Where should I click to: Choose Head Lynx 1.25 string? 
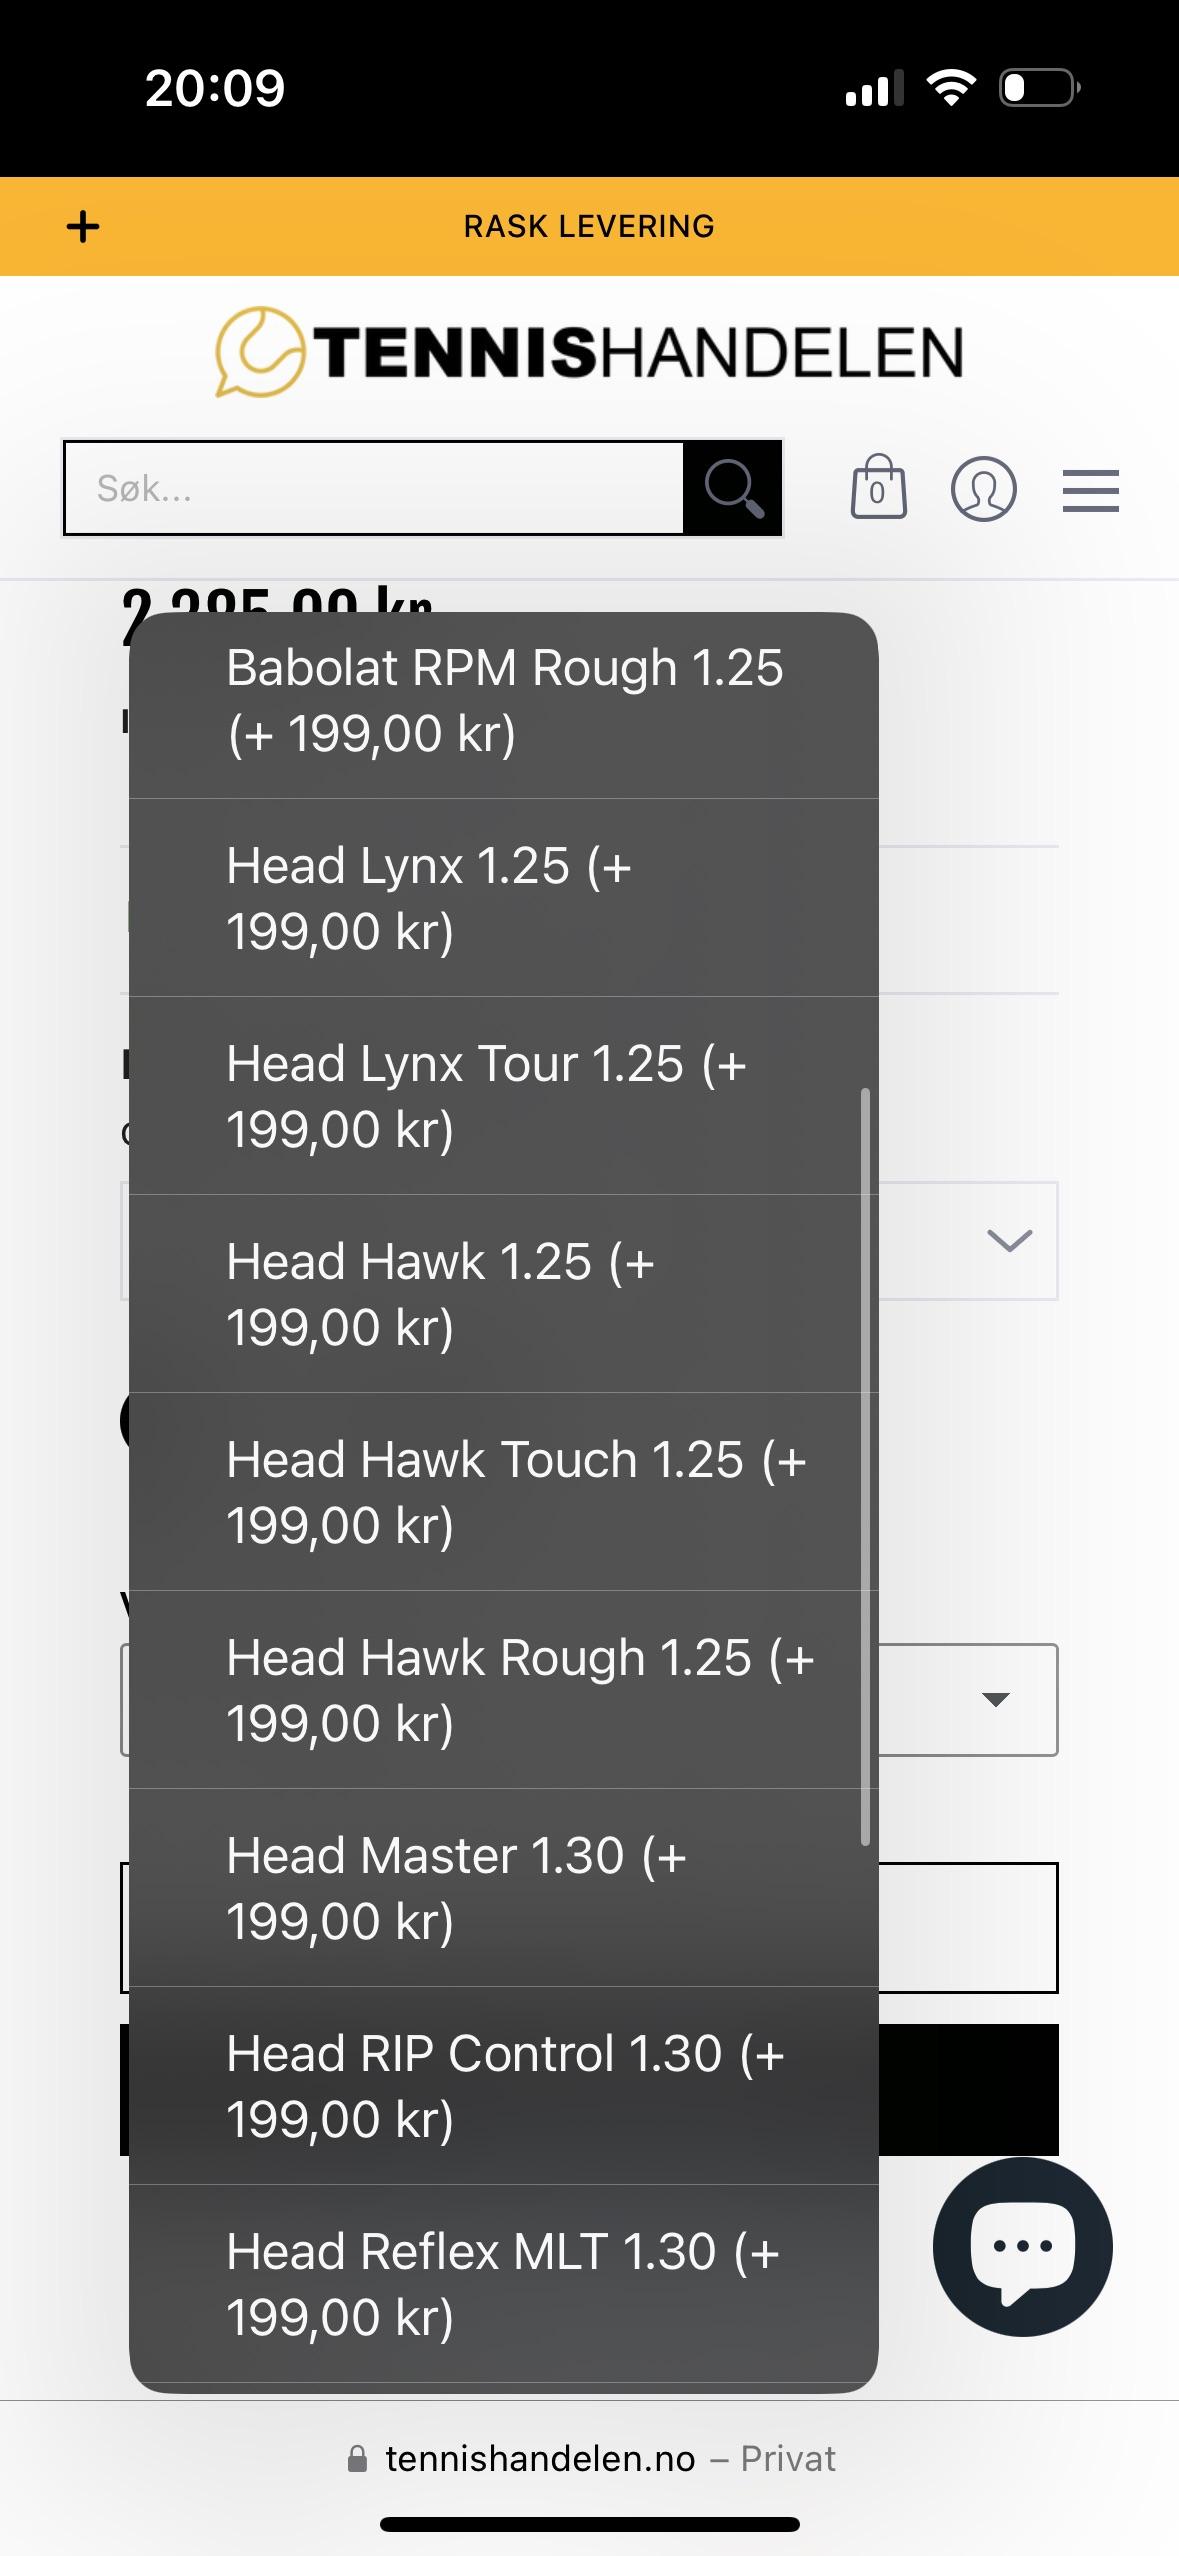[x=504, y=898]
